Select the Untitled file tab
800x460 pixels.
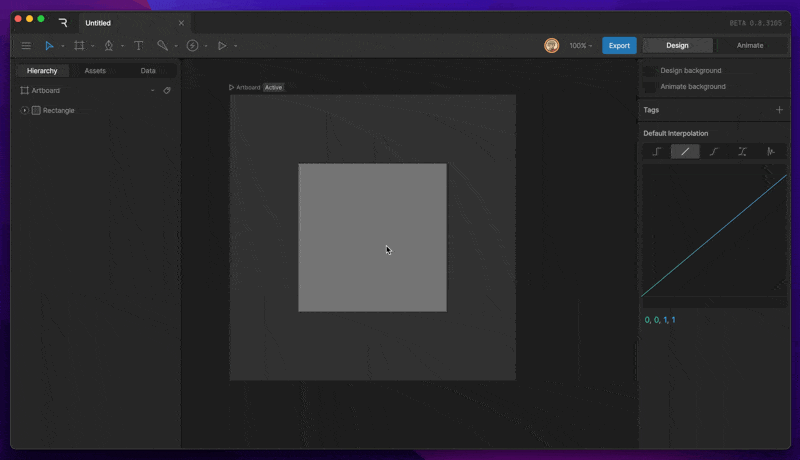pos(98,23)
